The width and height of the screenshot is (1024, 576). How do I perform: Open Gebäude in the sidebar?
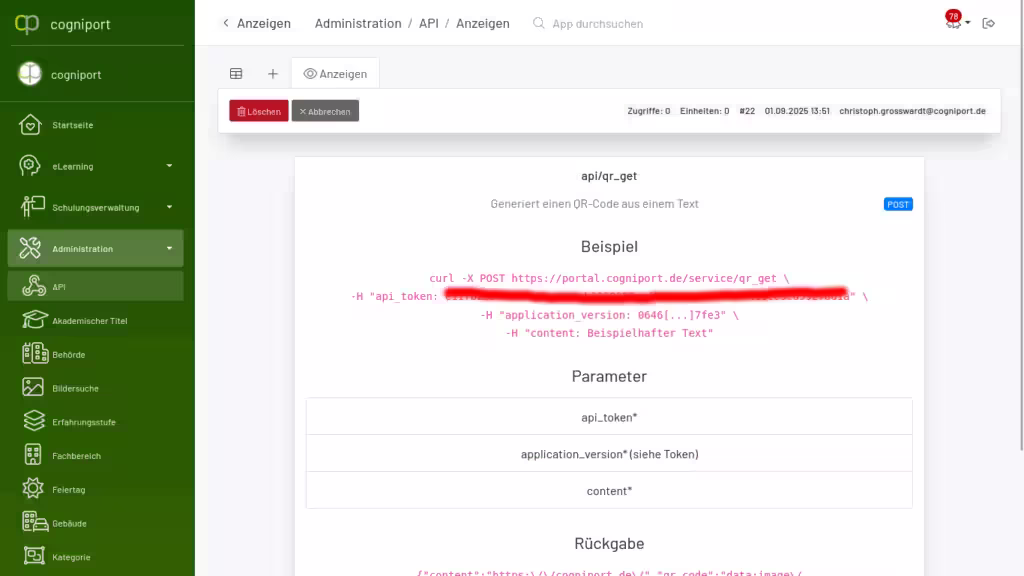coord(69,523)
